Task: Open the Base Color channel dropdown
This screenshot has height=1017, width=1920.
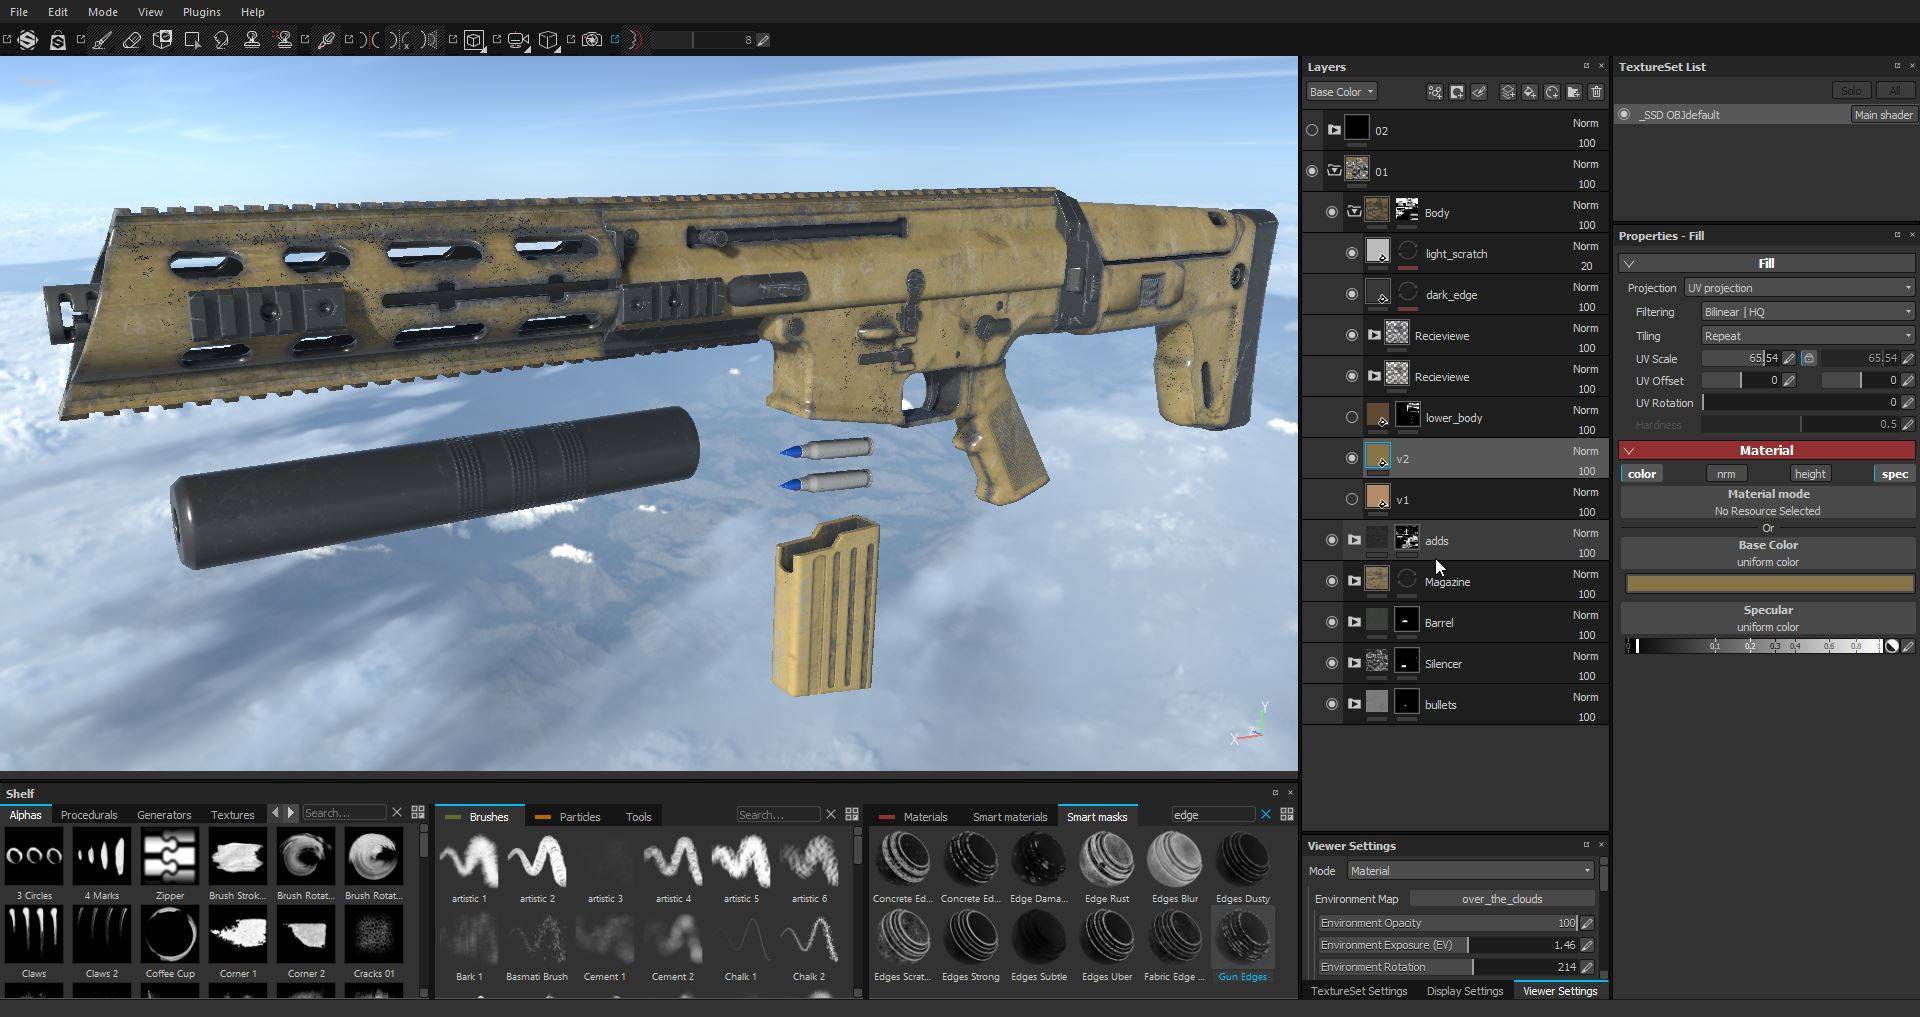Action: click(1341, 92)
